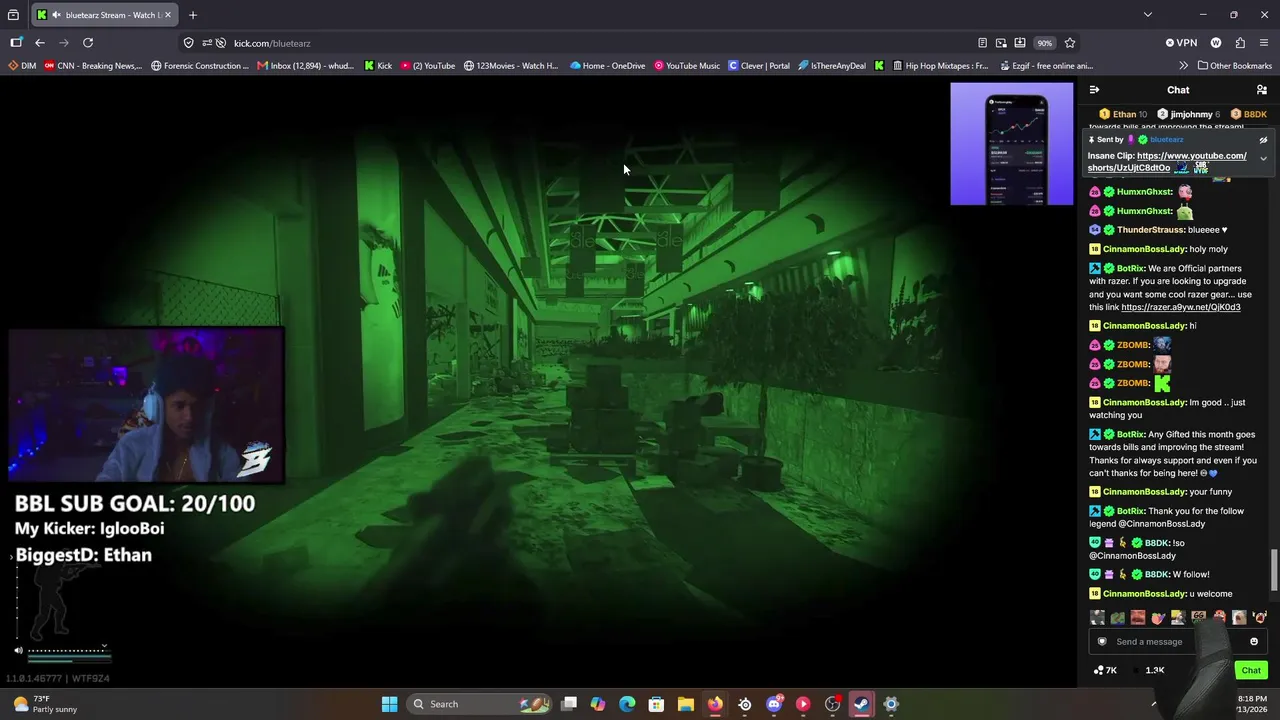Open Discord from the taskbar
The image size is (1280, 720).
pyautogui.click(x=774, y=704)
